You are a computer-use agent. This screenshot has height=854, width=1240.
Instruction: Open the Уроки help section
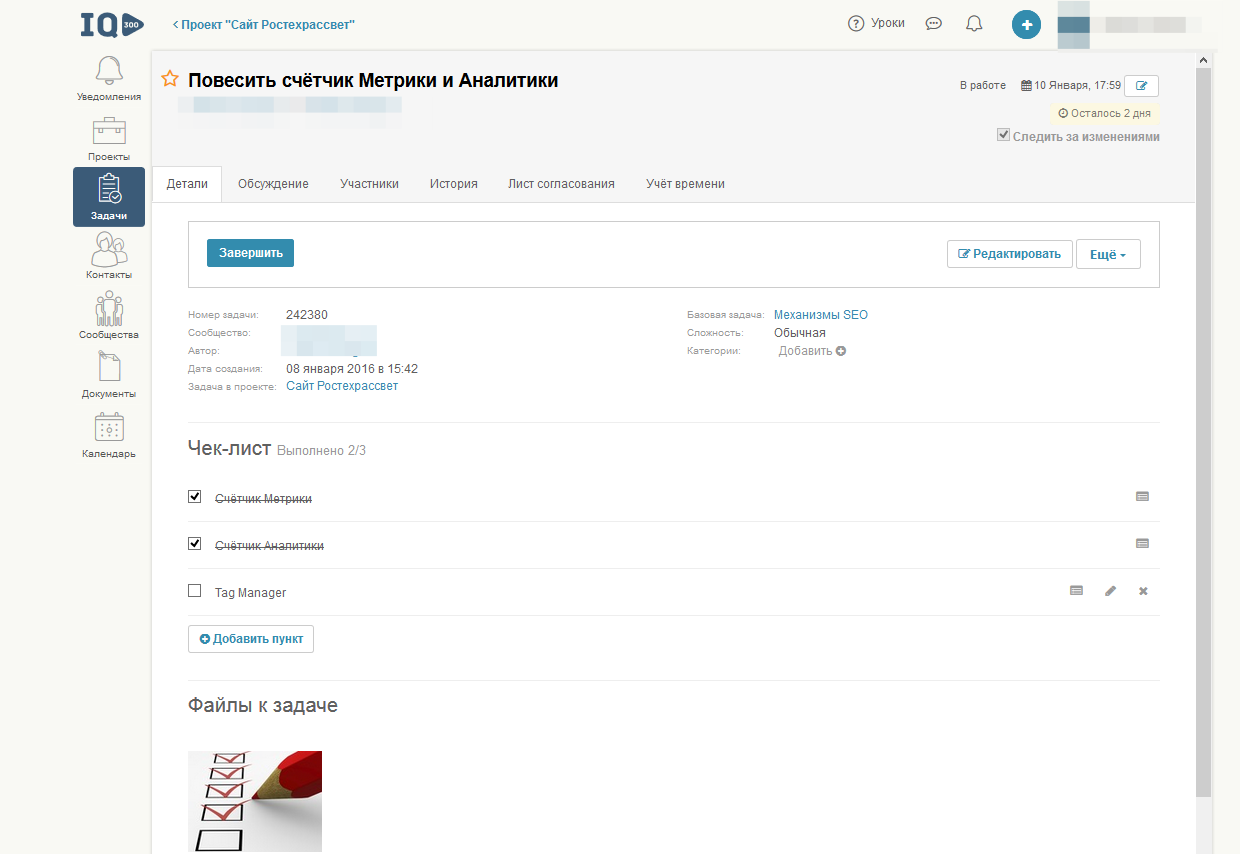tap(876, 23)
